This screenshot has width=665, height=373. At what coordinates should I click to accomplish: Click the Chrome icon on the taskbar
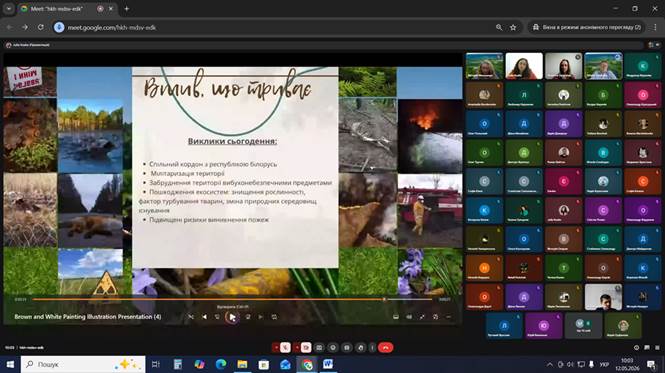[x=307, y=365]
